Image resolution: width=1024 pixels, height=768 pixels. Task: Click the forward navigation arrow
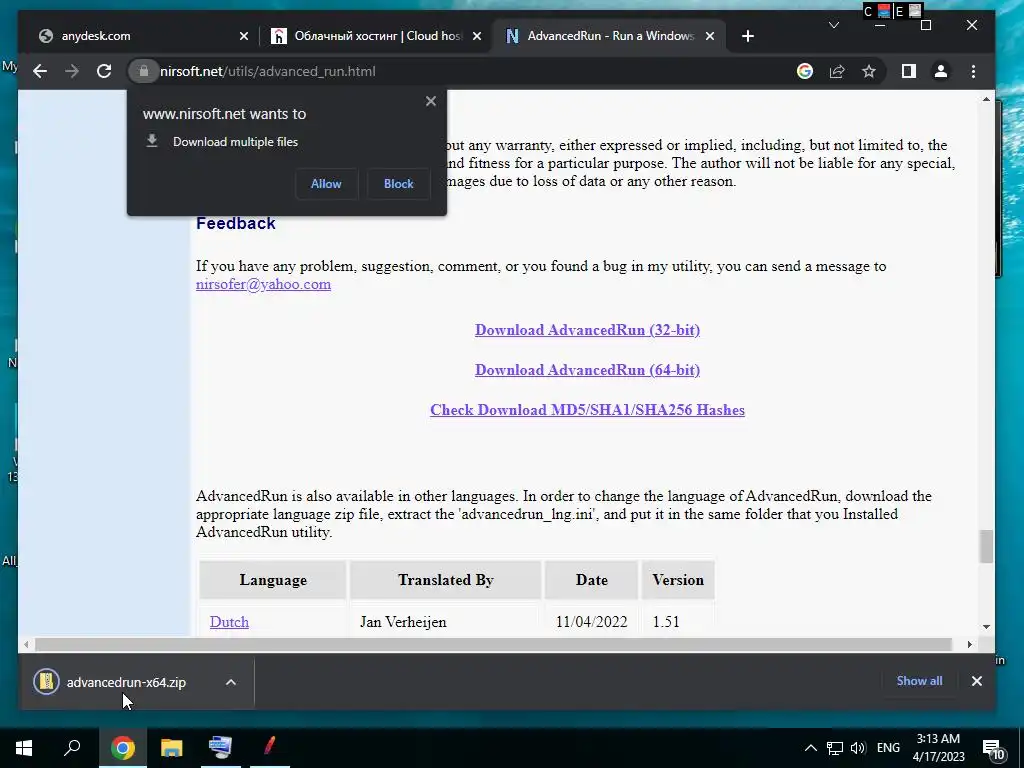pos(72,71)
